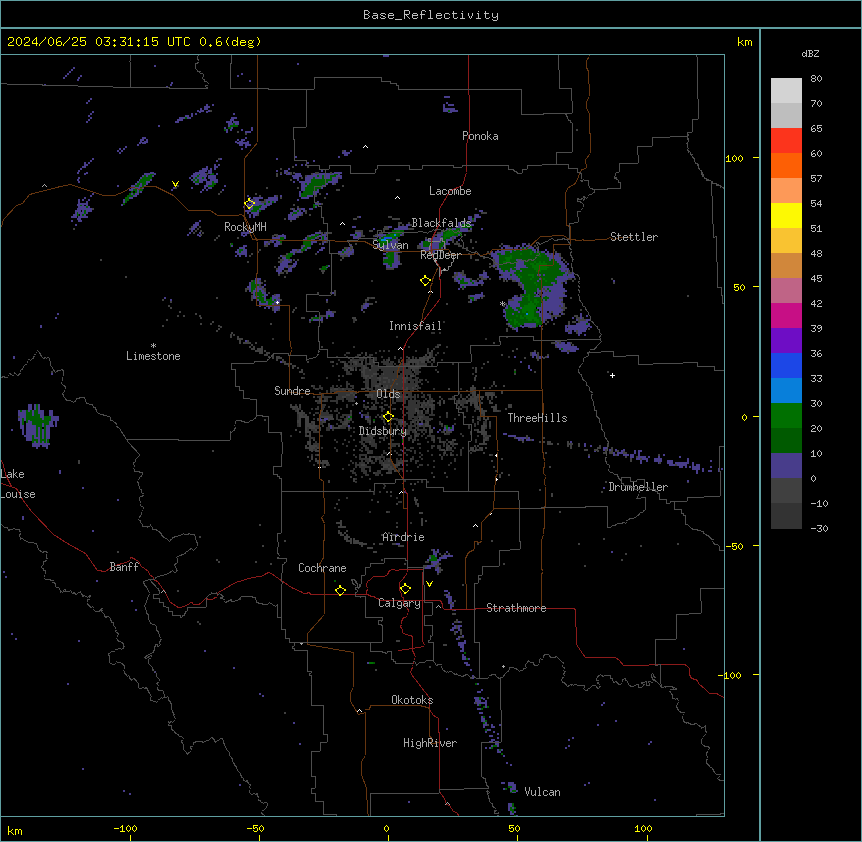Image resolution: width=862 pixels, height=842 pixels.
Task: Click the km unit label at top right
Action: coord(744,42)
